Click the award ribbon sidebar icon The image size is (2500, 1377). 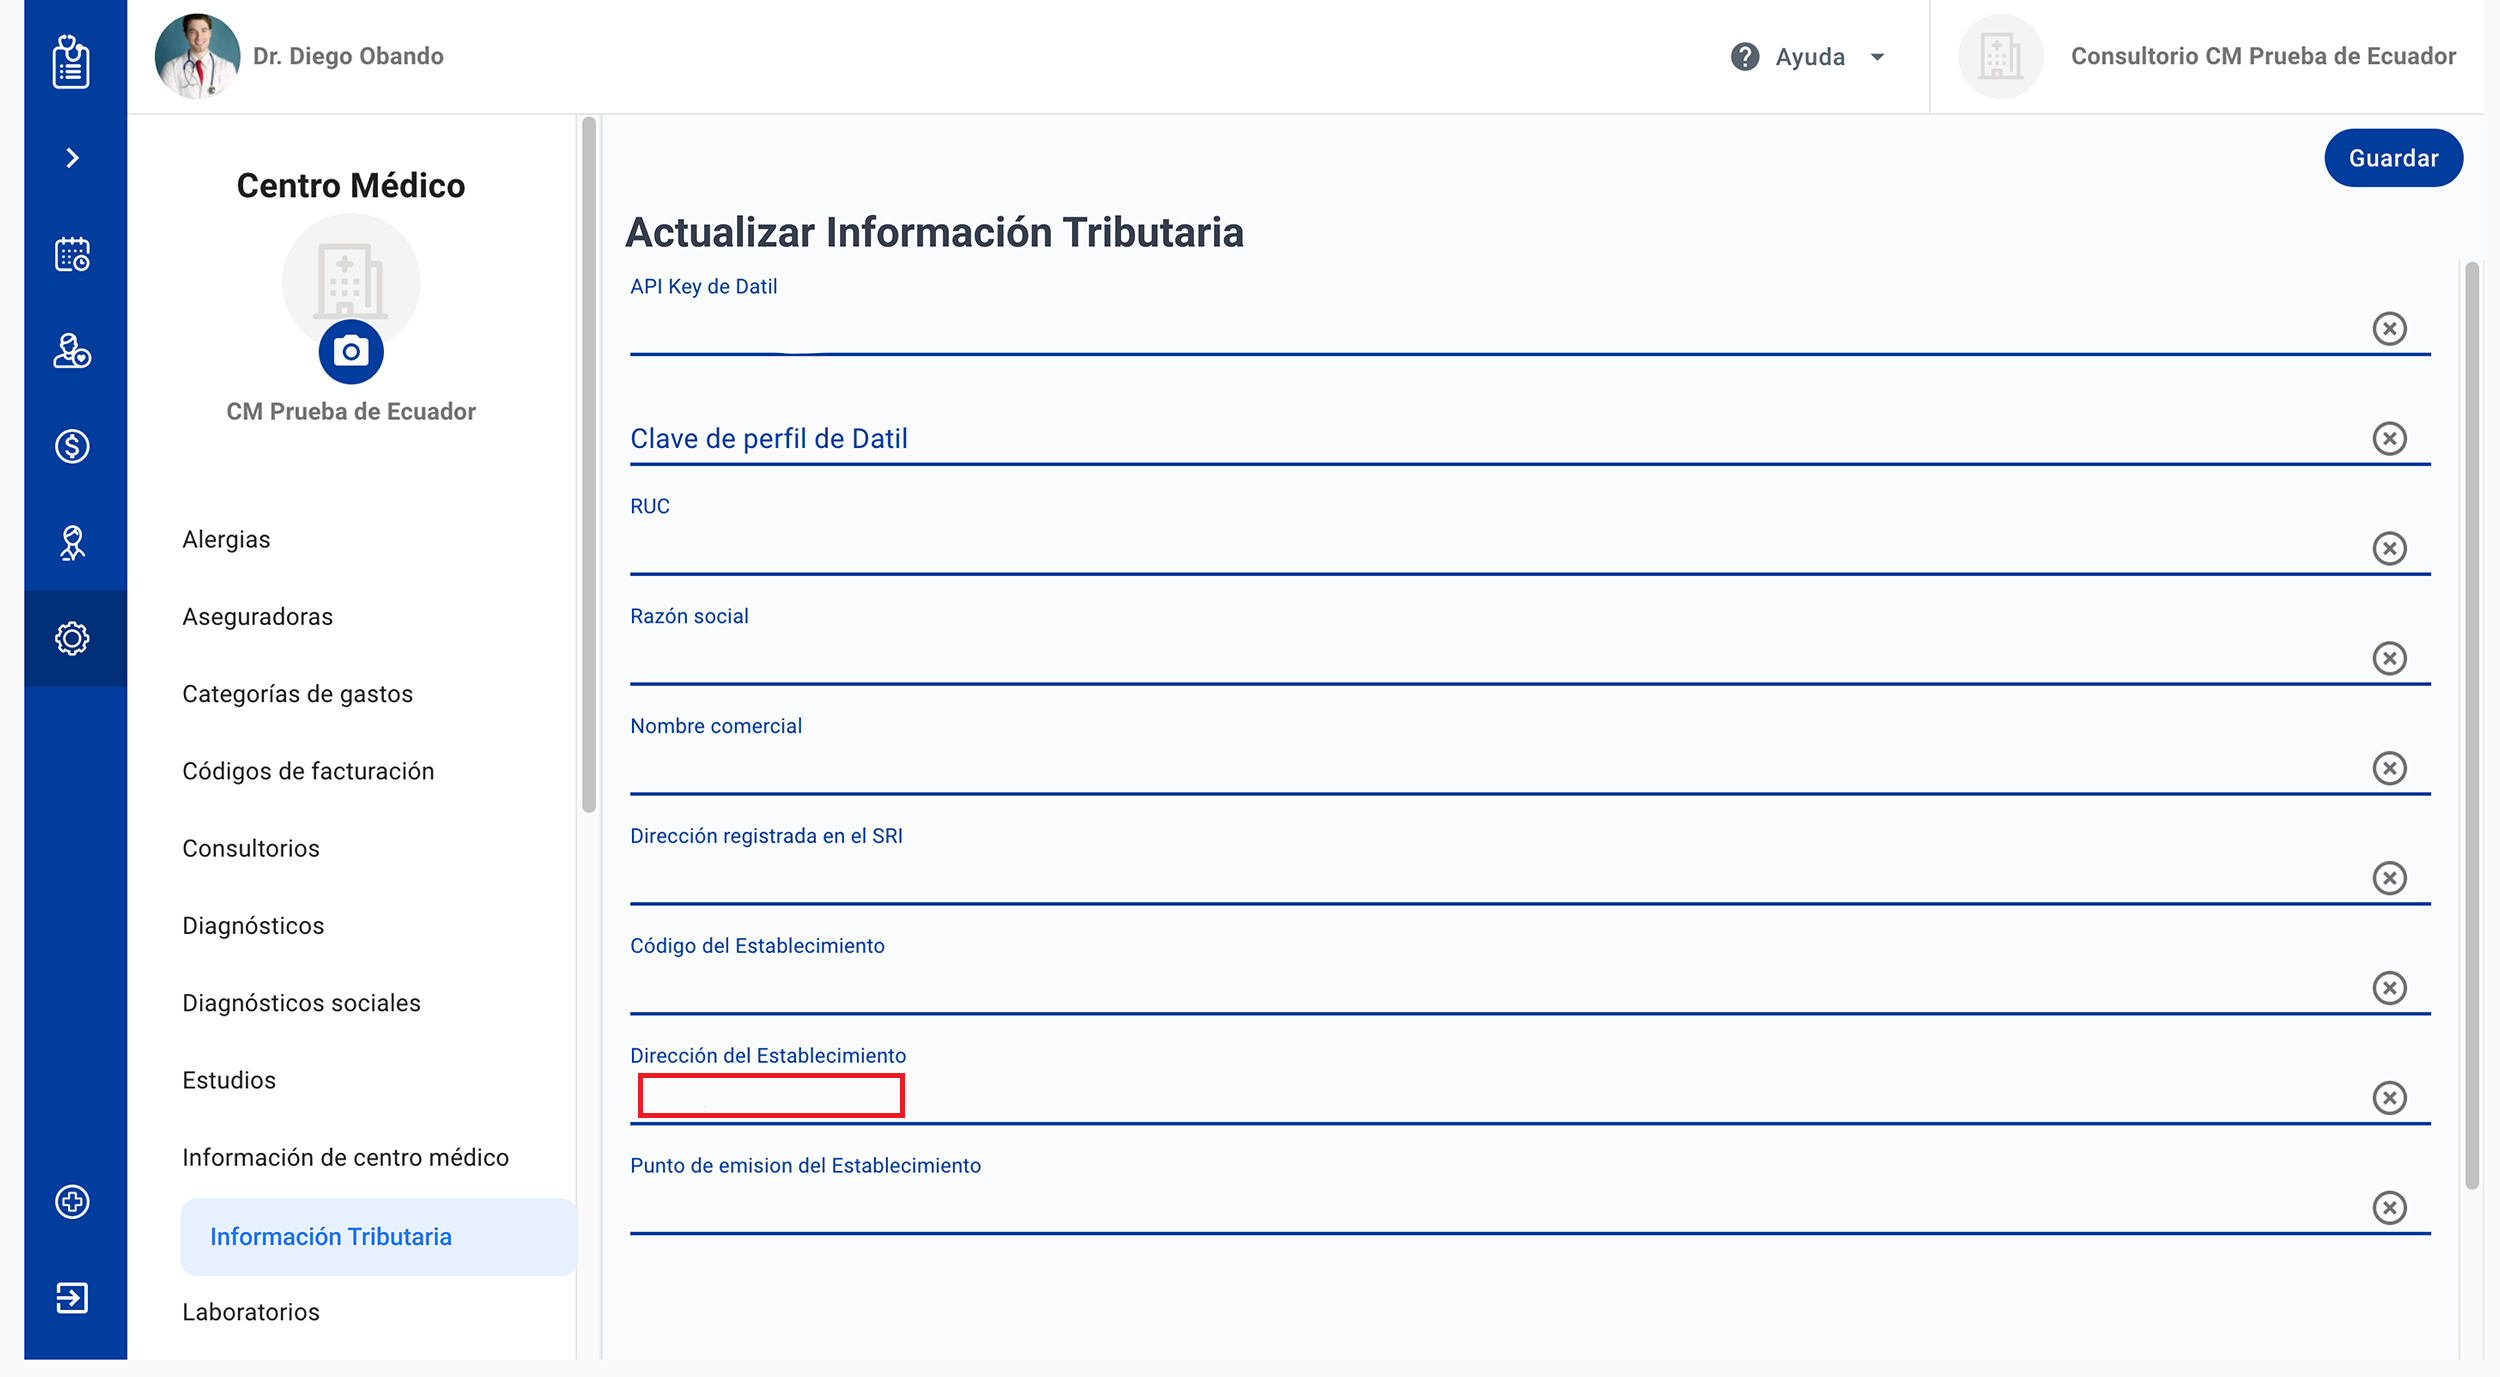(x=71, y=542)
